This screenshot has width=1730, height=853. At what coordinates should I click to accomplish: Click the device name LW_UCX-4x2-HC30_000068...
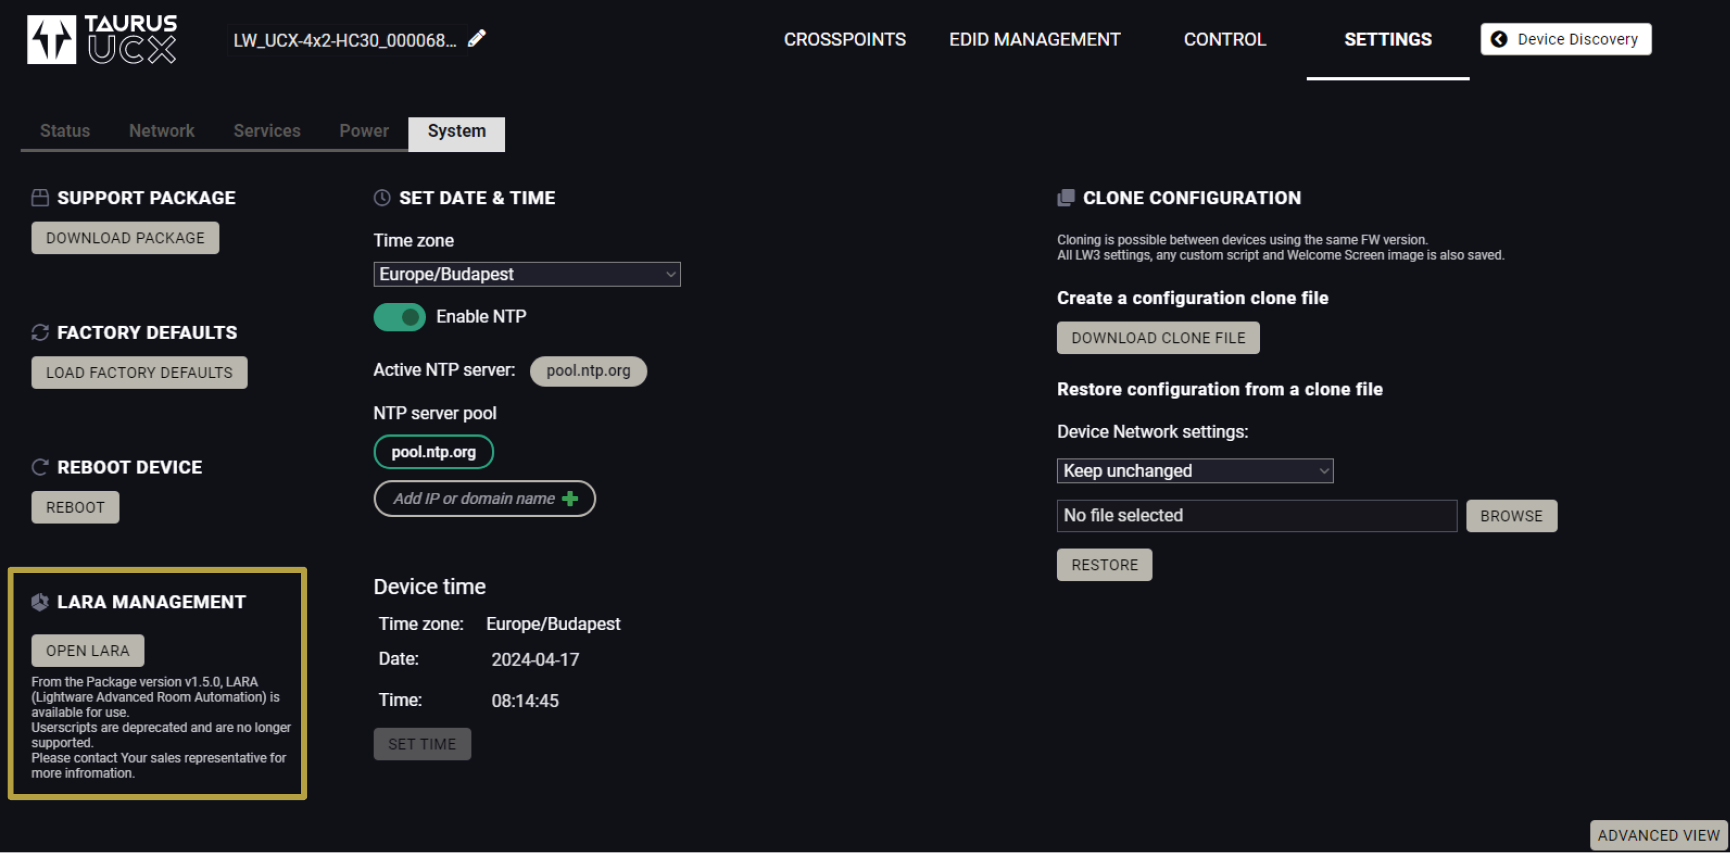point(345,40)
